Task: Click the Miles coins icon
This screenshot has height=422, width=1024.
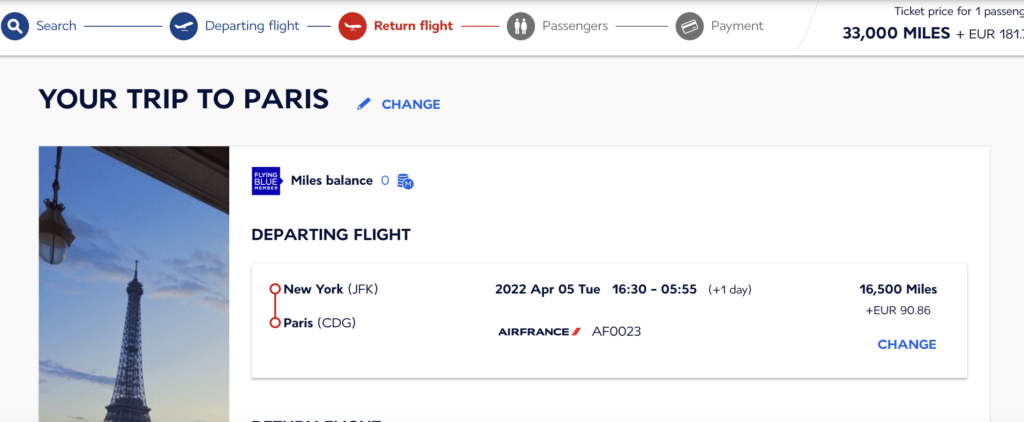Action: click(x=406, y=182)
